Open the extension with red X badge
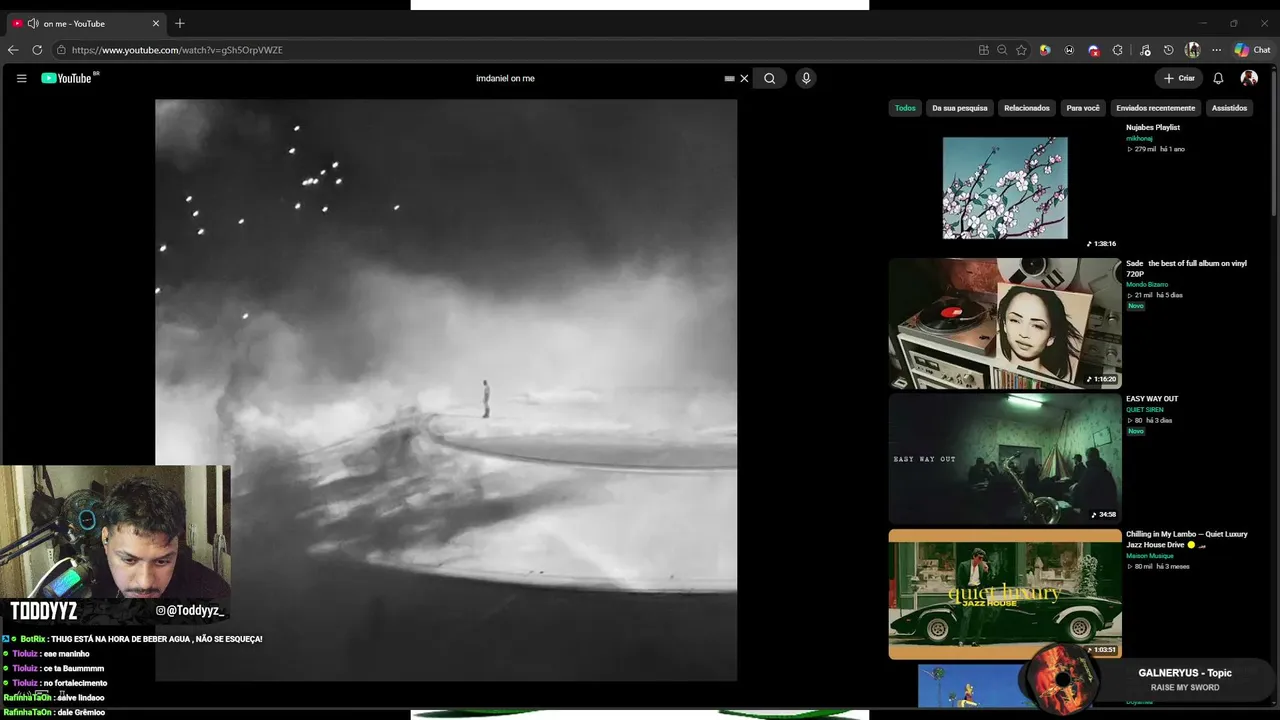Screen dimensions: 1280x720 click(x=1094, y=50)
